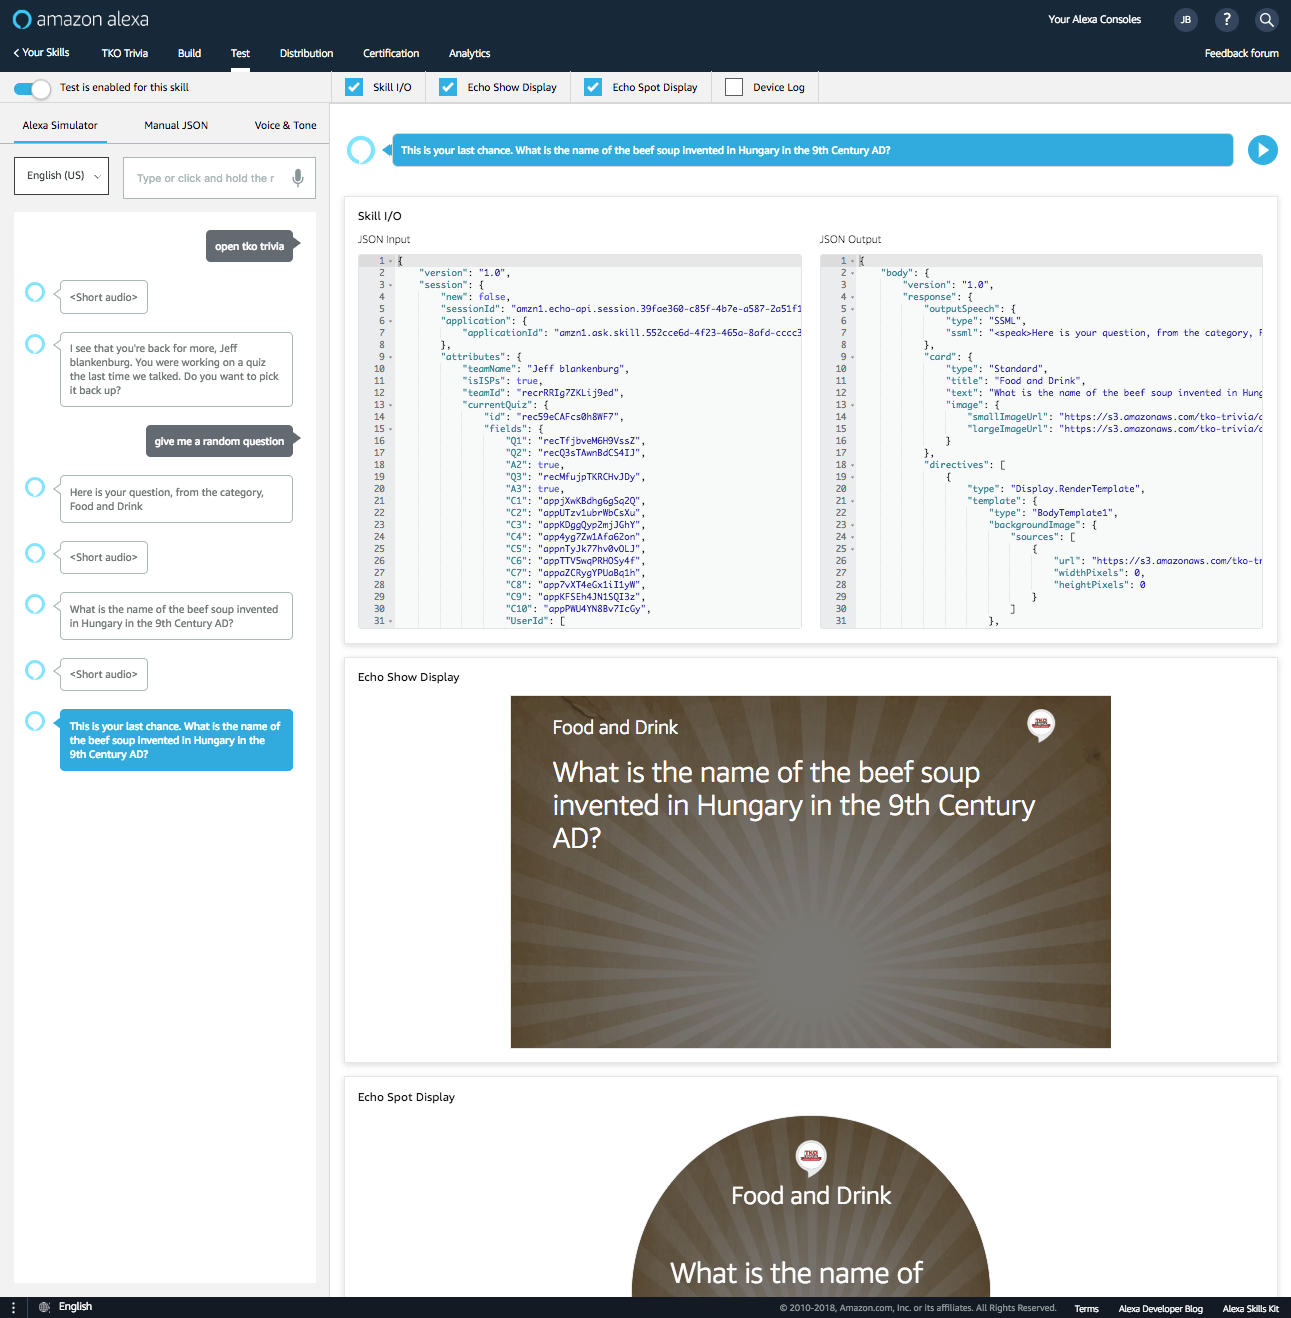Screen dimensions: 1291x1318
Task: Open the three-dot menu in the footer
Action: 13,1307
